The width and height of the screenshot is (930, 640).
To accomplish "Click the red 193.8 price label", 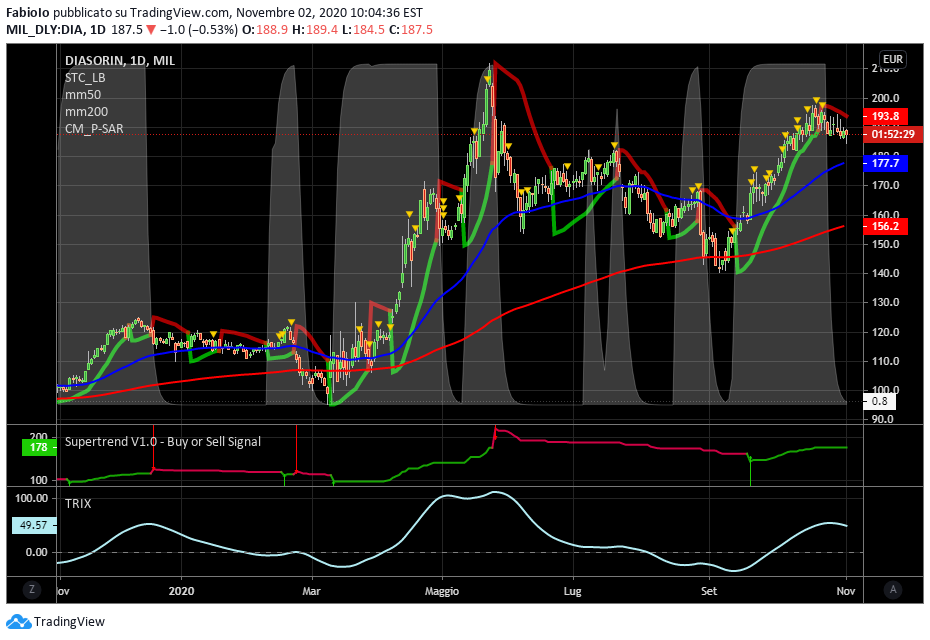I will [x=885, y=116].
